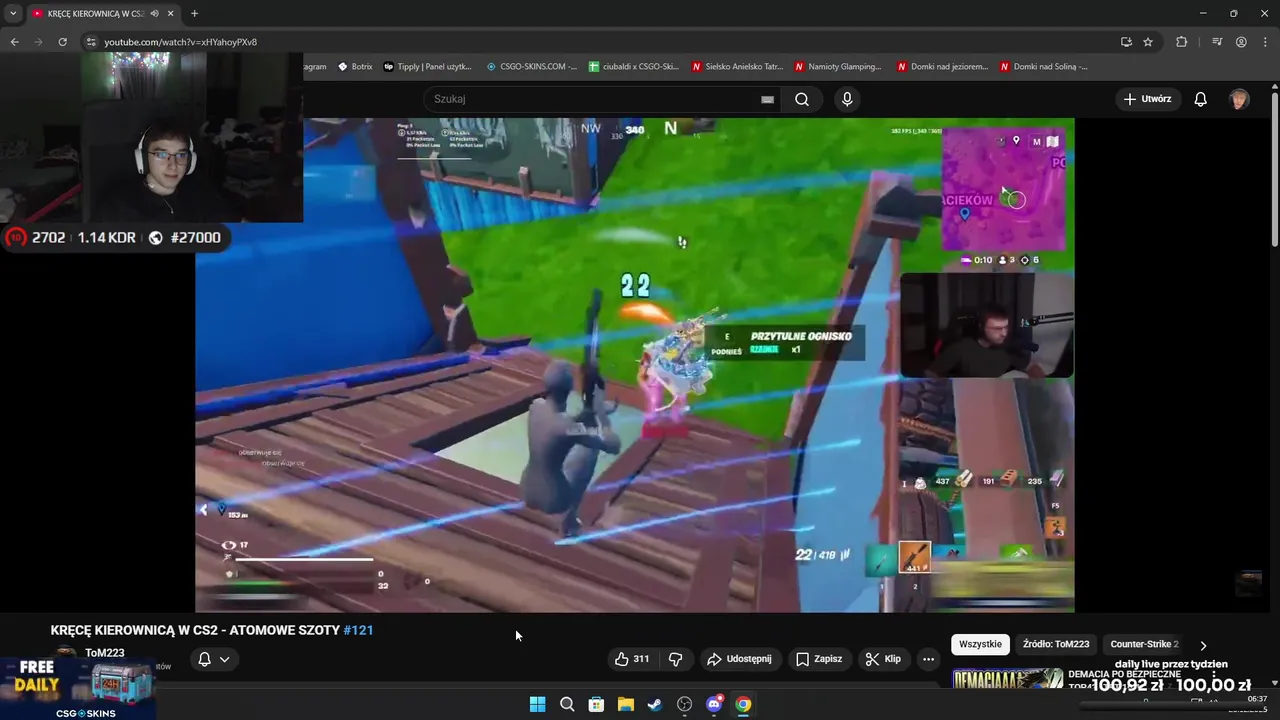View site information icon in address bar

[x=90, y=42]
